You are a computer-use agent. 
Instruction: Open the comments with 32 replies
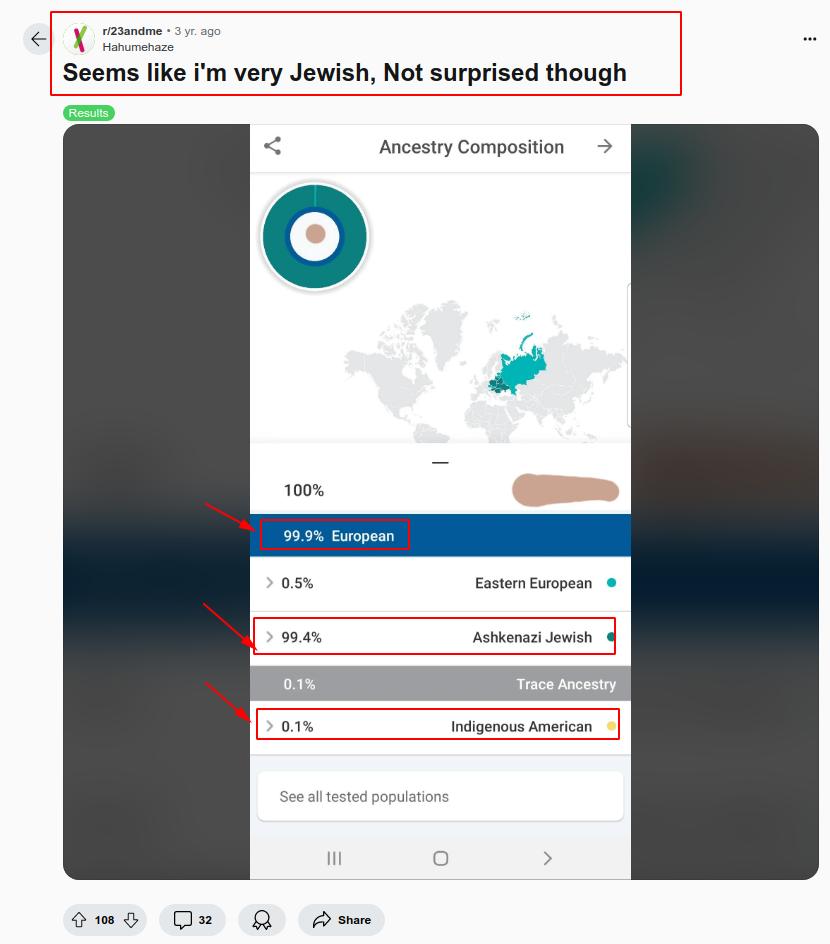coord(192,920)
